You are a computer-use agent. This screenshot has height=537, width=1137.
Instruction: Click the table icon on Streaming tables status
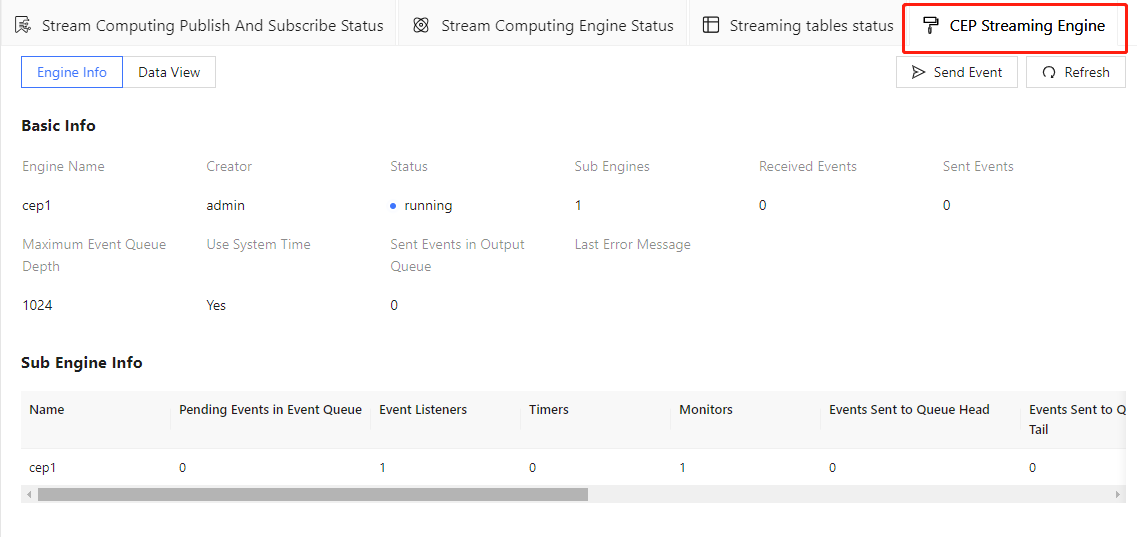[711, 25]
